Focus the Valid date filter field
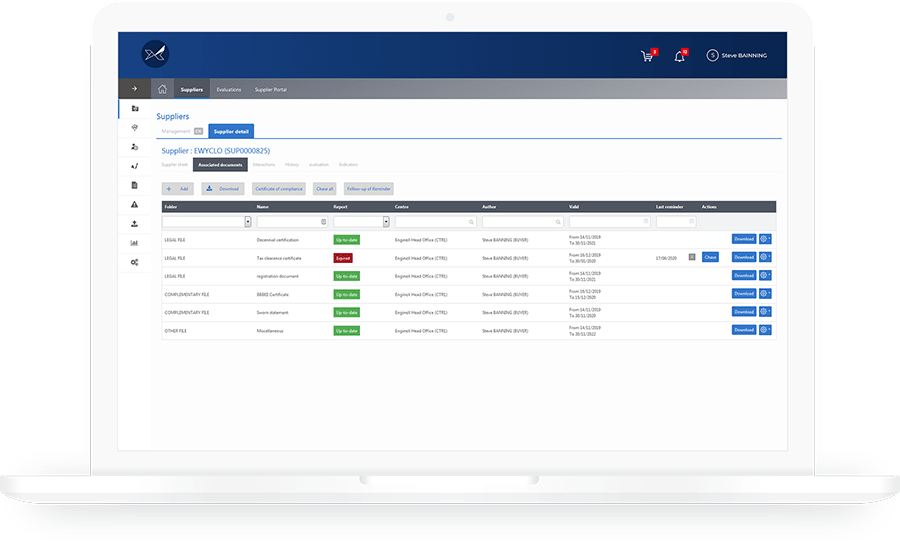Image resolution: width=900 pixels, height=544 pixels. [610, 222]
